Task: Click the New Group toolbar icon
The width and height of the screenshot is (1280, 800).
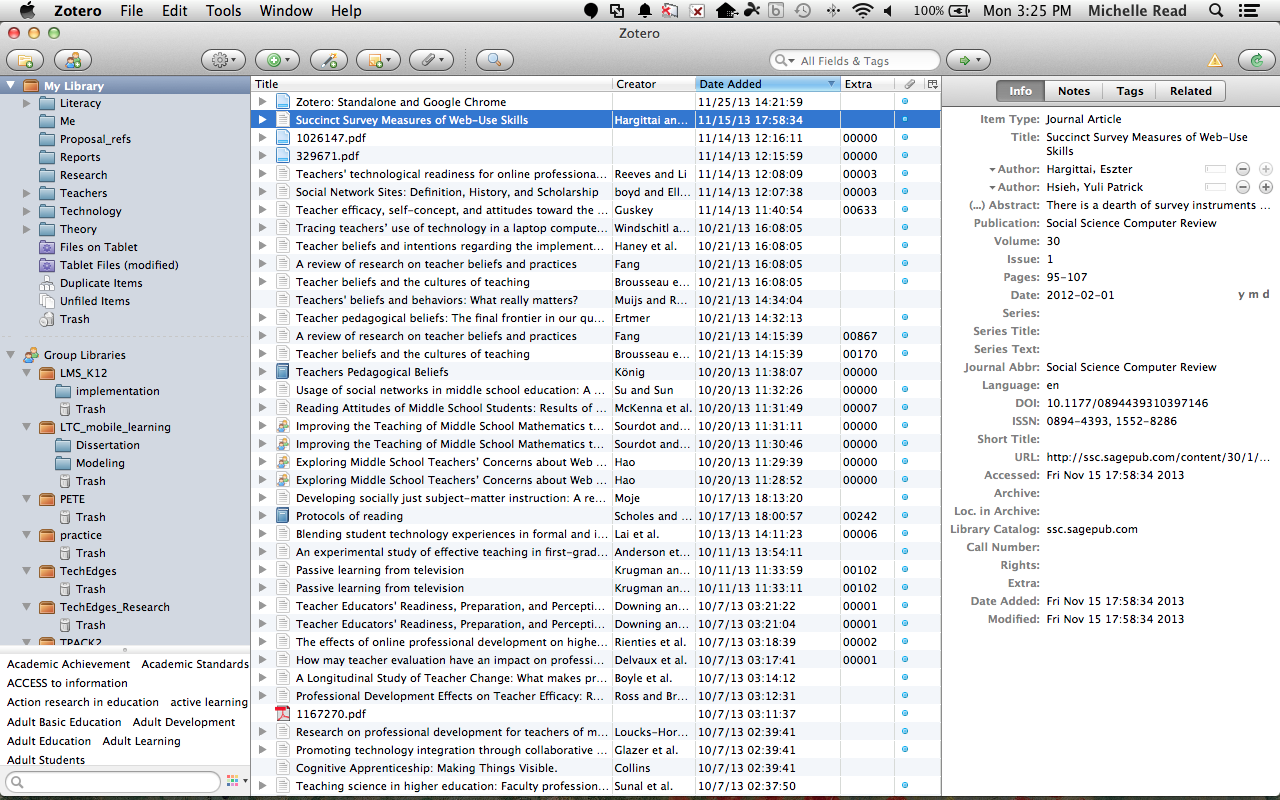Action: coord(73,60)
